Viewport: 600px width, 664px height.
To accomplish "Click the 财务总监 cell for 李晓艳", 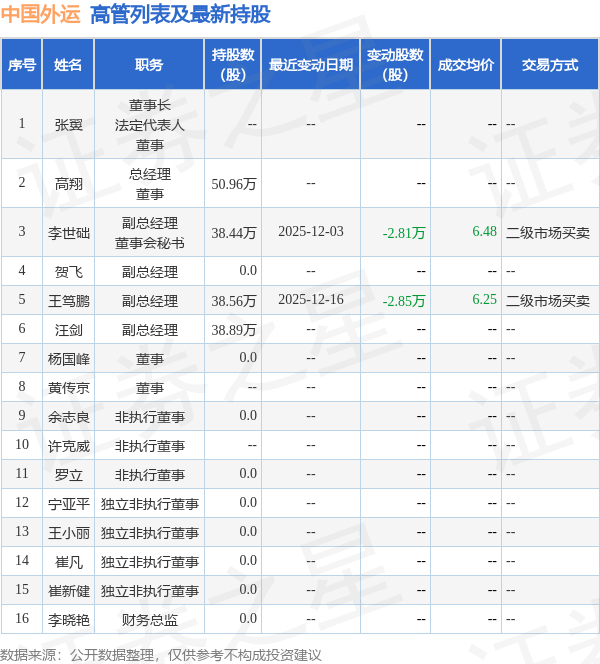I will pos(149,620).
